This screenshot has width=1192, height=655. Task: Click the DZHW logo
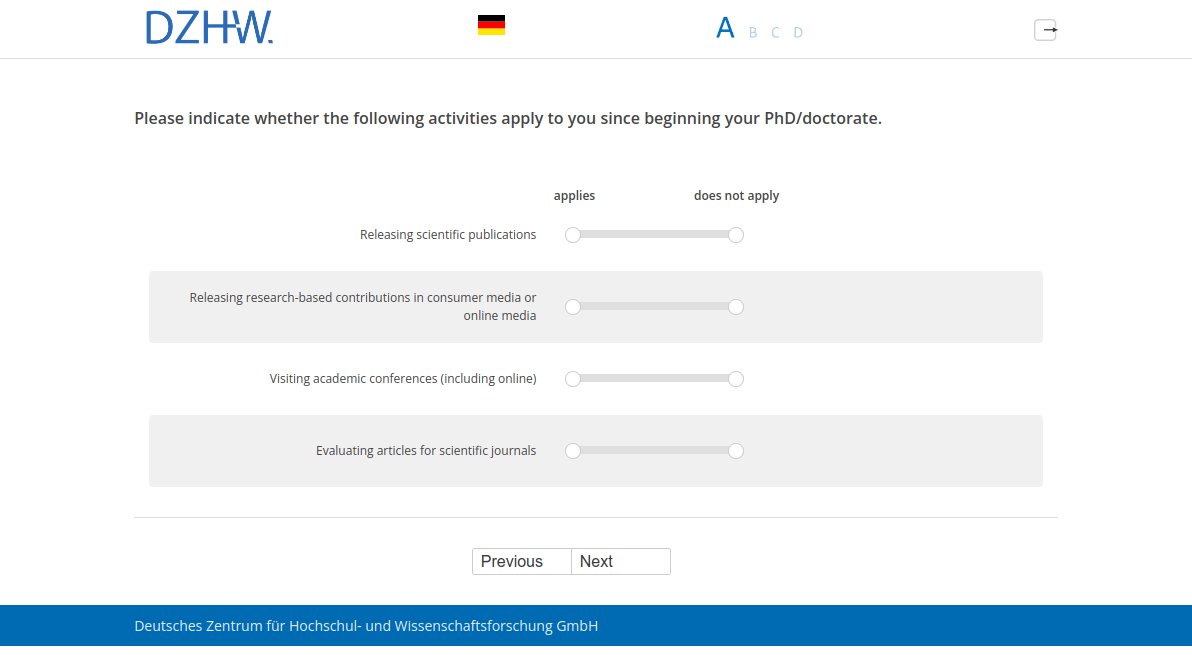coord(209,28)
